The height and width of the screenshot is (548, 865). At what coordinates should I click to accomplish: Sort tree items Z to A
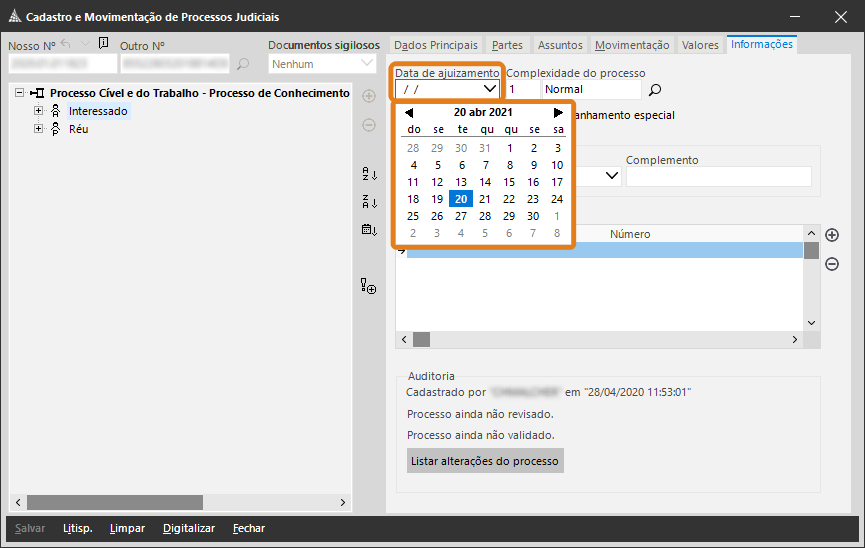(x=369, y=202)
